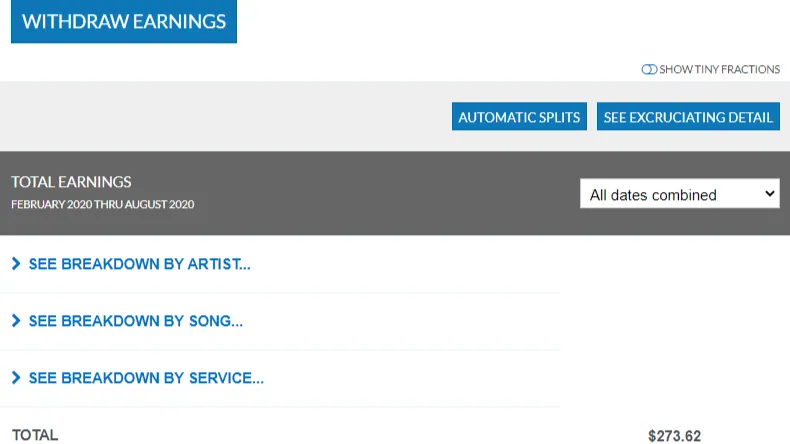Click the arrow on the dates dropdown
The image size is (790, 444).
[770, 194]
